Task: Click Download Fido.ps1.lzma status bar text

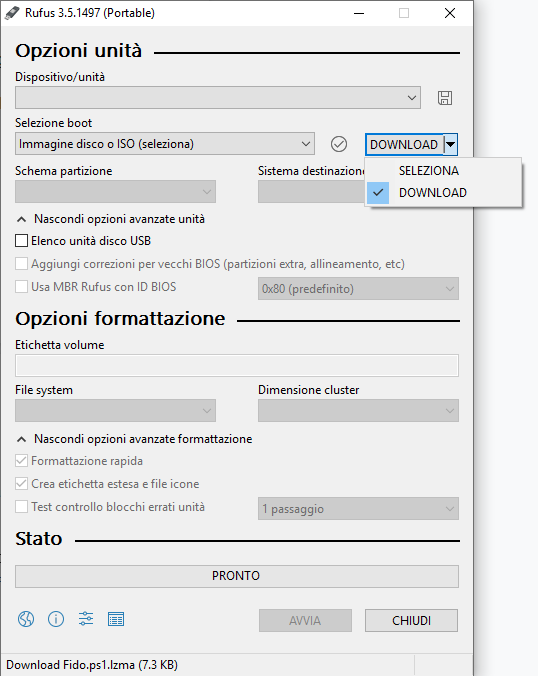Action: tap(92, 665)
